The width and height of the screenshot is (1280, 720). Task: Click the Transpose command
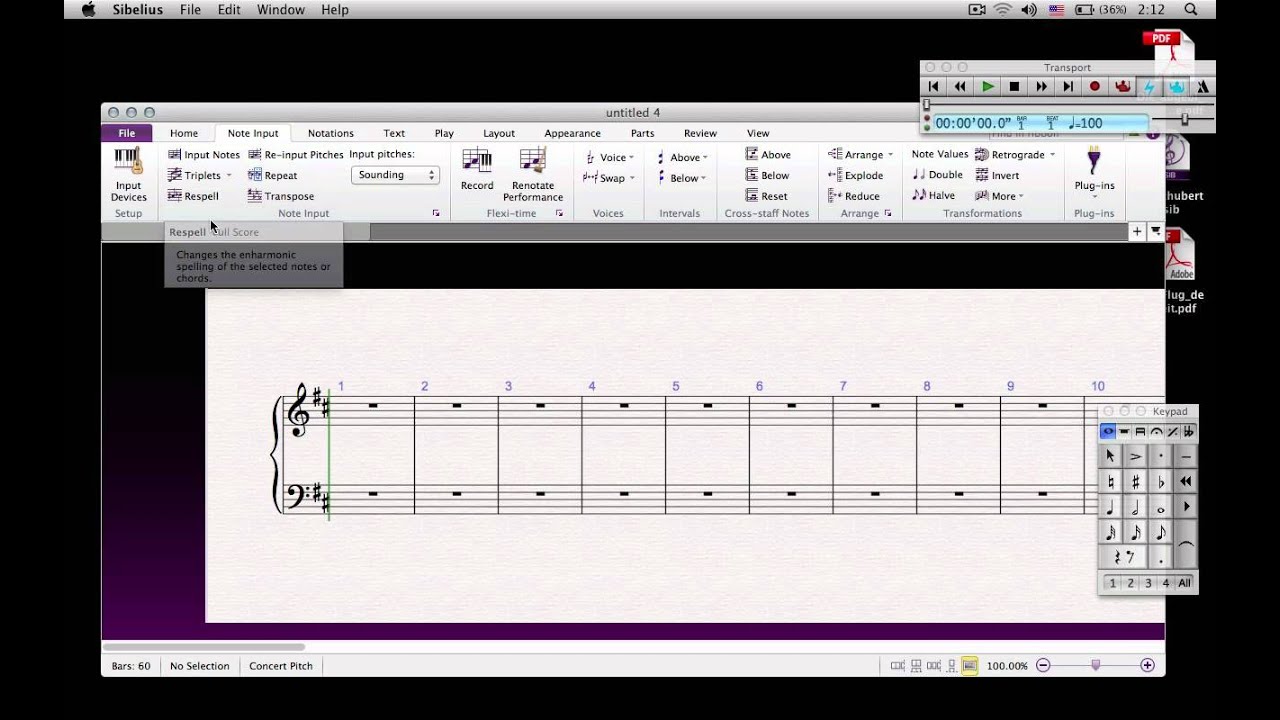(281, 196)
